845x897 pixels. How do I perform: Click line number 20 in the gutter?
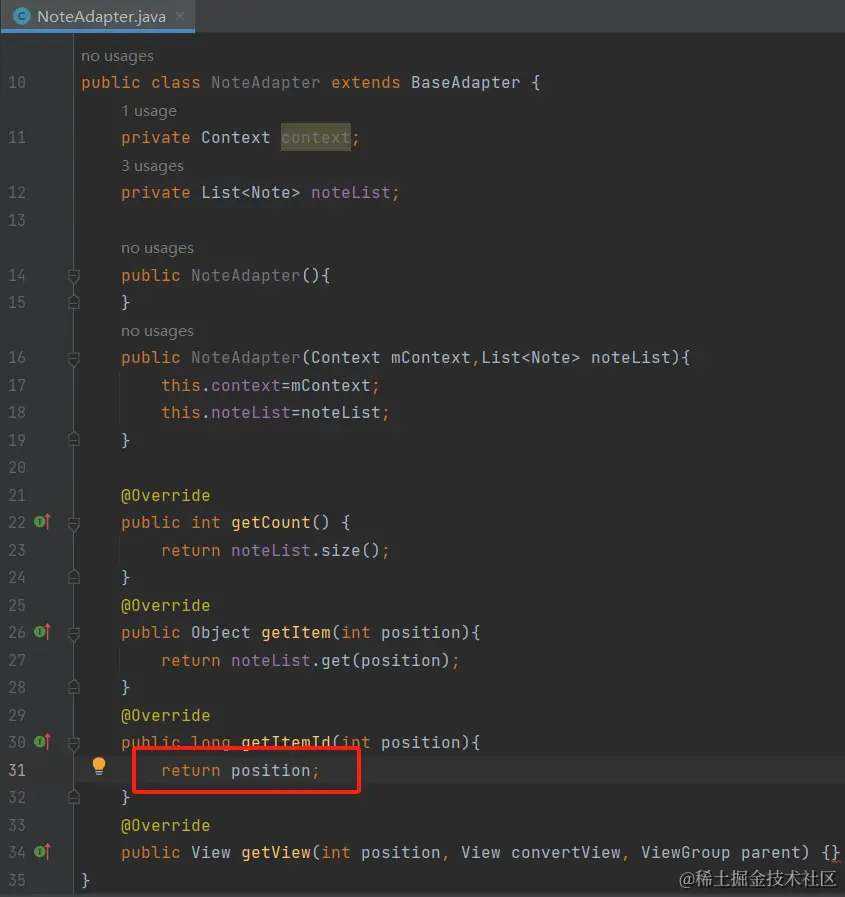pyautogui.click(x=17, y=467)
